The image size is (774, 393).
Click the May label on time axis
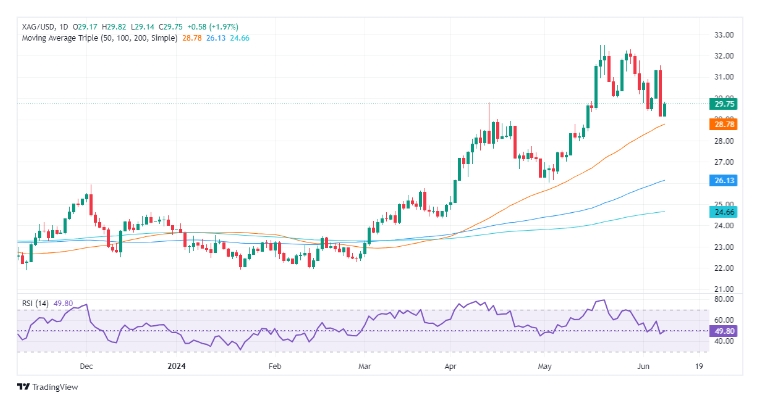544,367
